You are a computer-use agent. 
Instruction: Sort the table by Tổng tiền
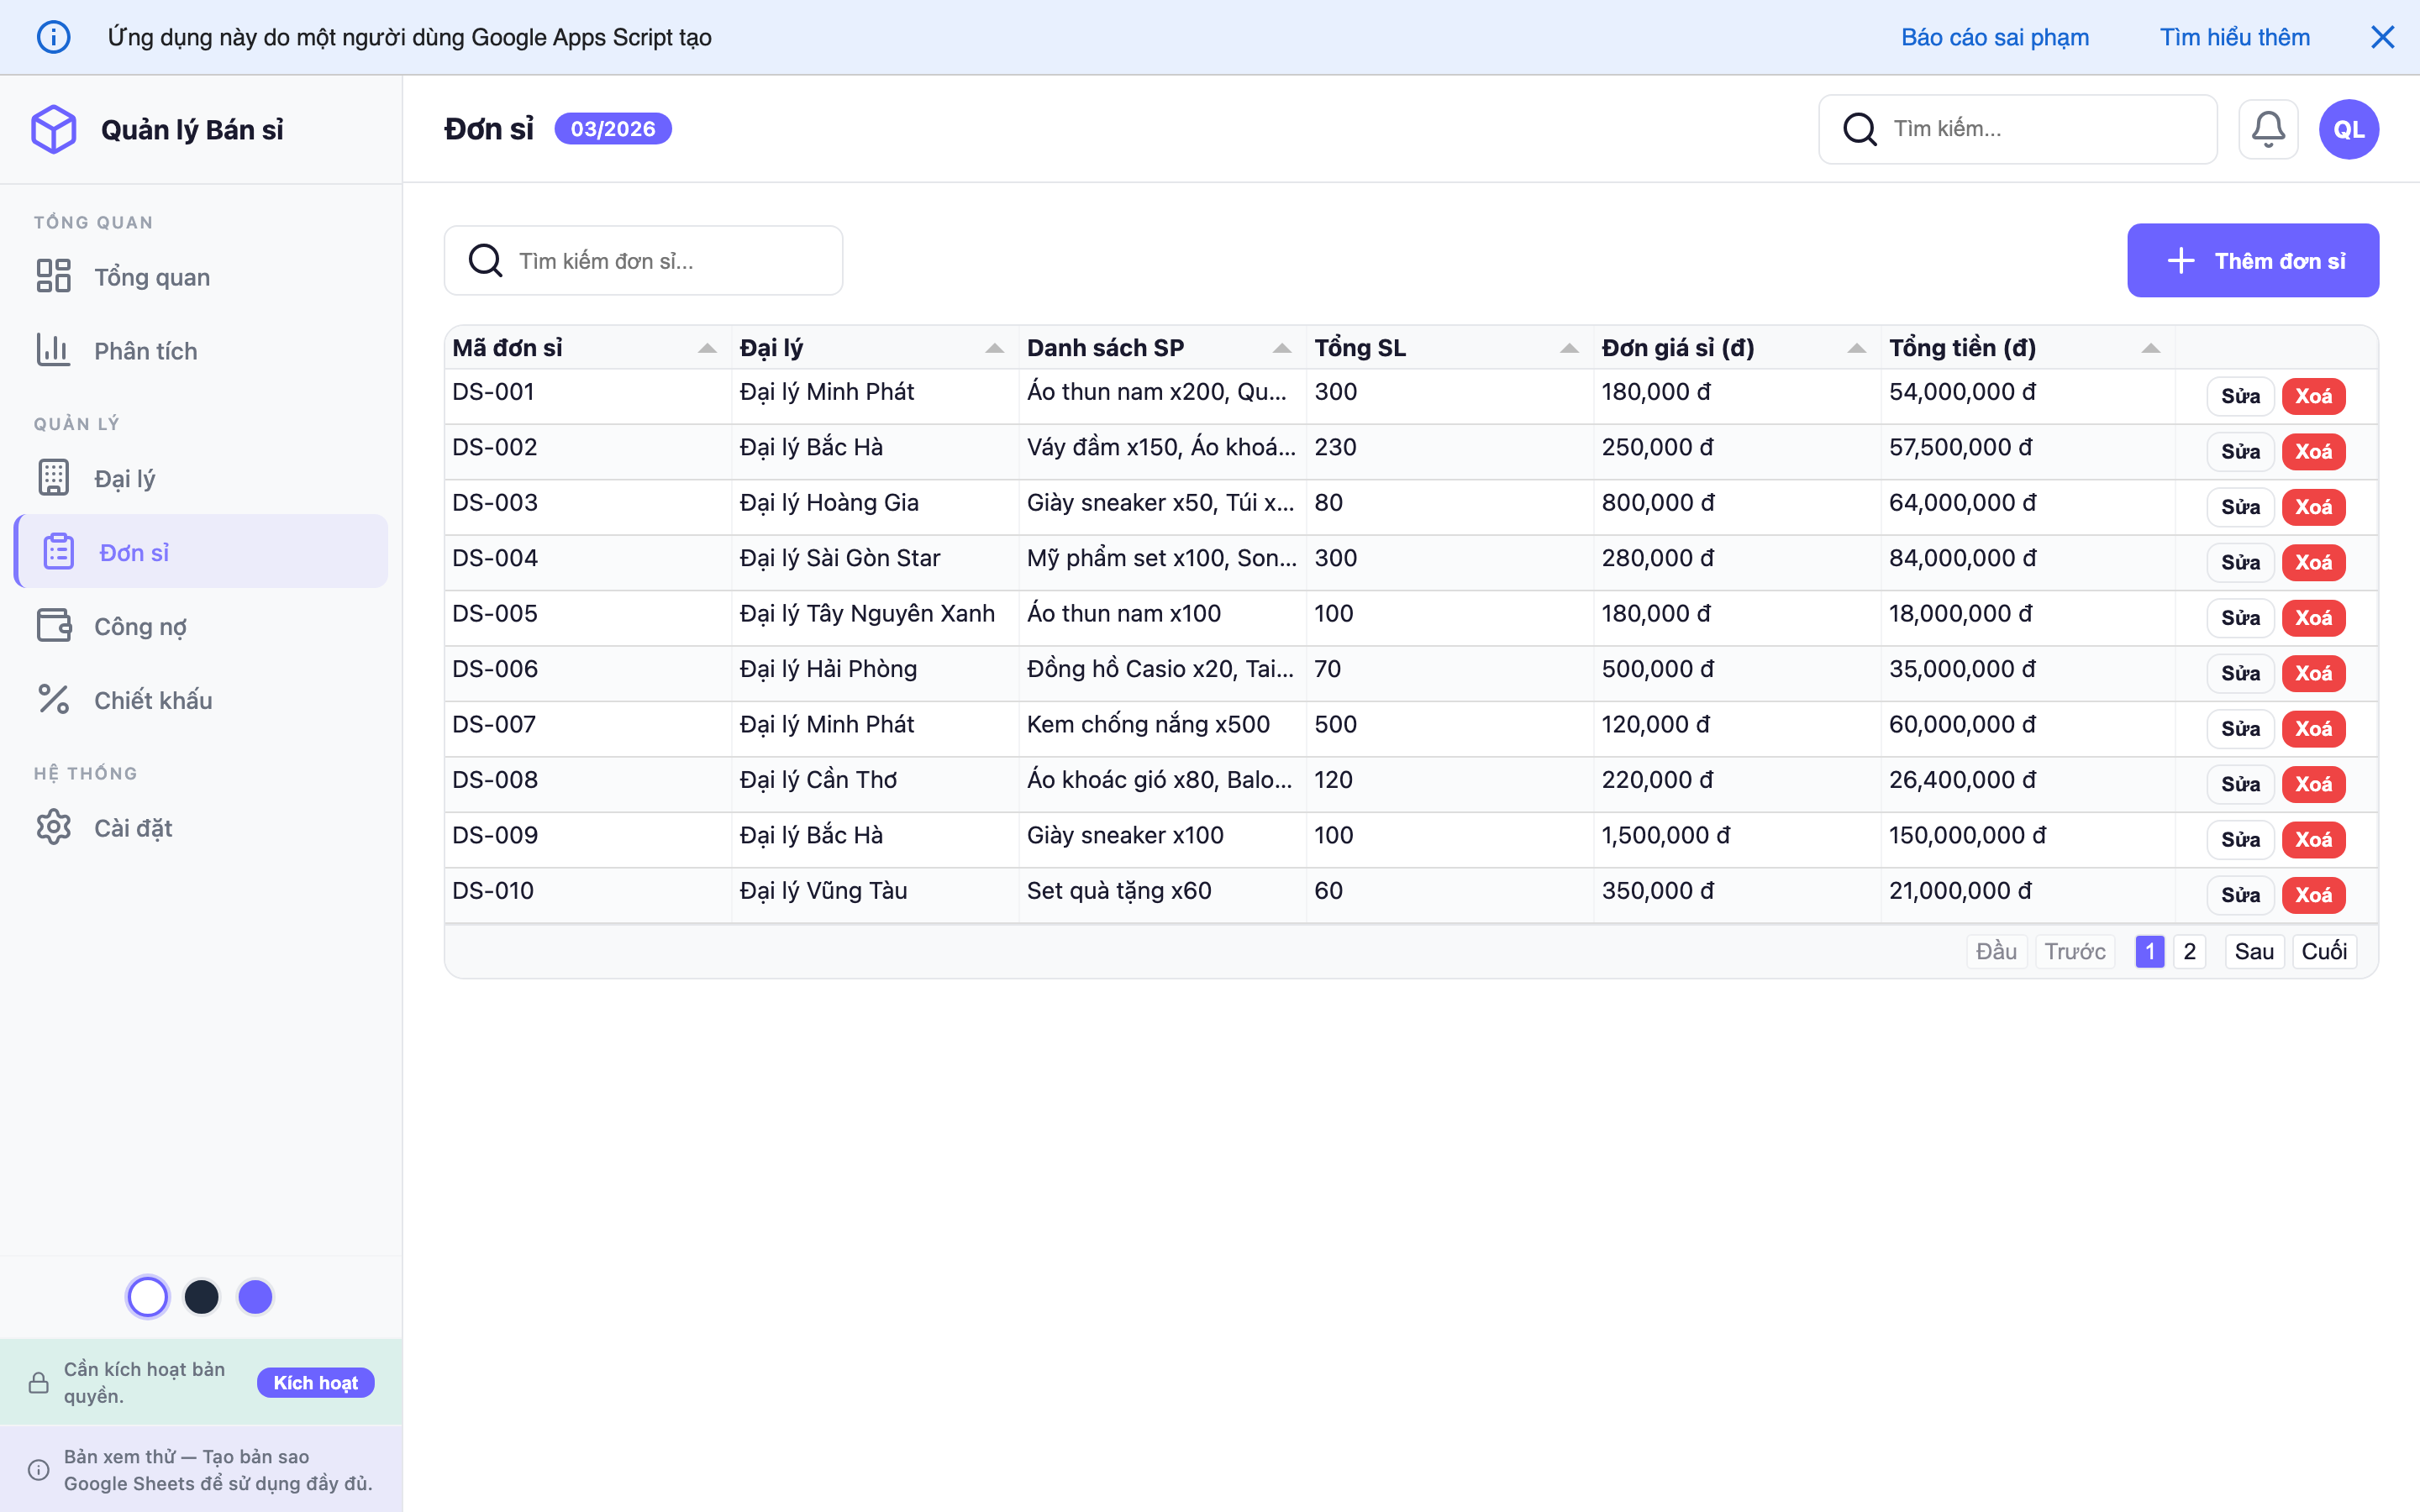2151,348
